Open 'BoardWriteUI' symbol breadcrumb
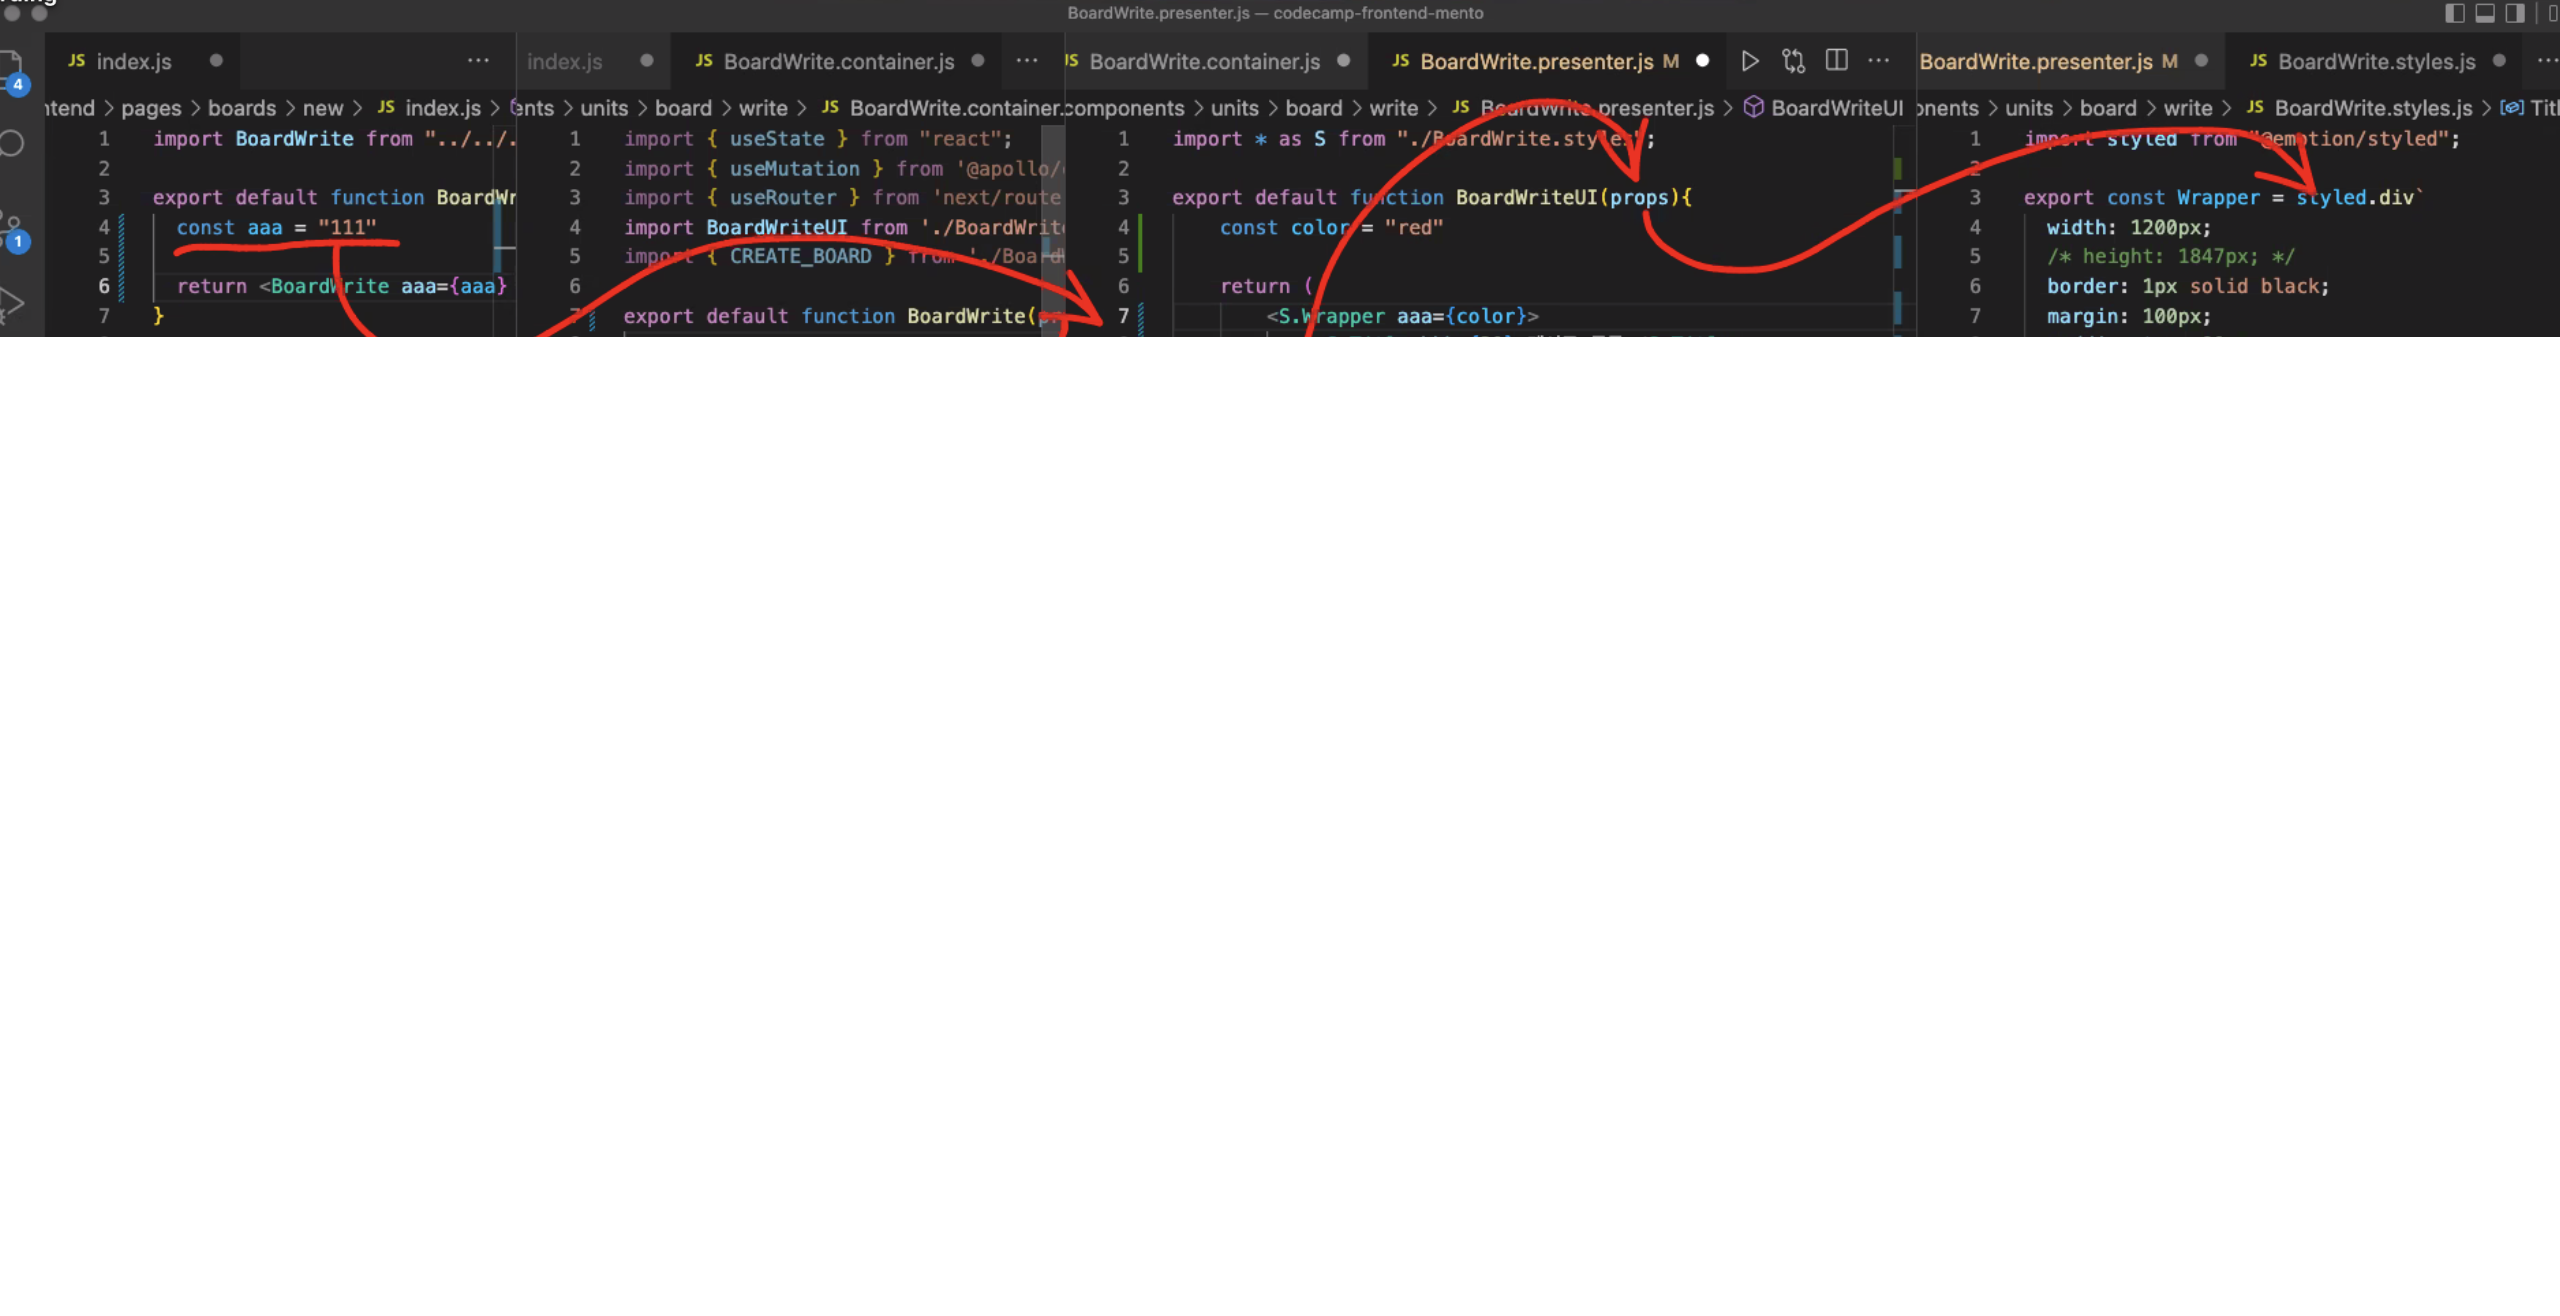The width and height of the screenshot is (2560, 1316). point(1824,108)
